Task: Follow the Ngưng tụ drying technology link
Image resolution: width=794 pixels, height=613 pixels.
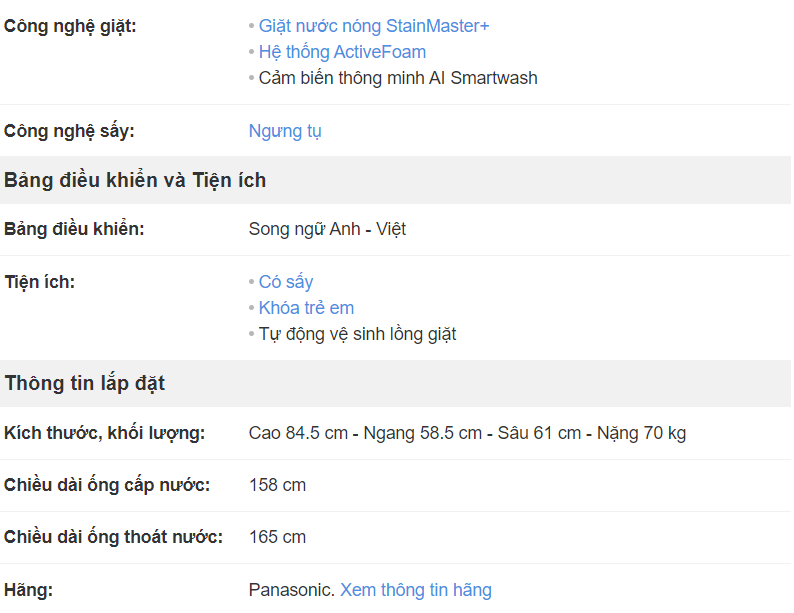Action: pos(285,131)
